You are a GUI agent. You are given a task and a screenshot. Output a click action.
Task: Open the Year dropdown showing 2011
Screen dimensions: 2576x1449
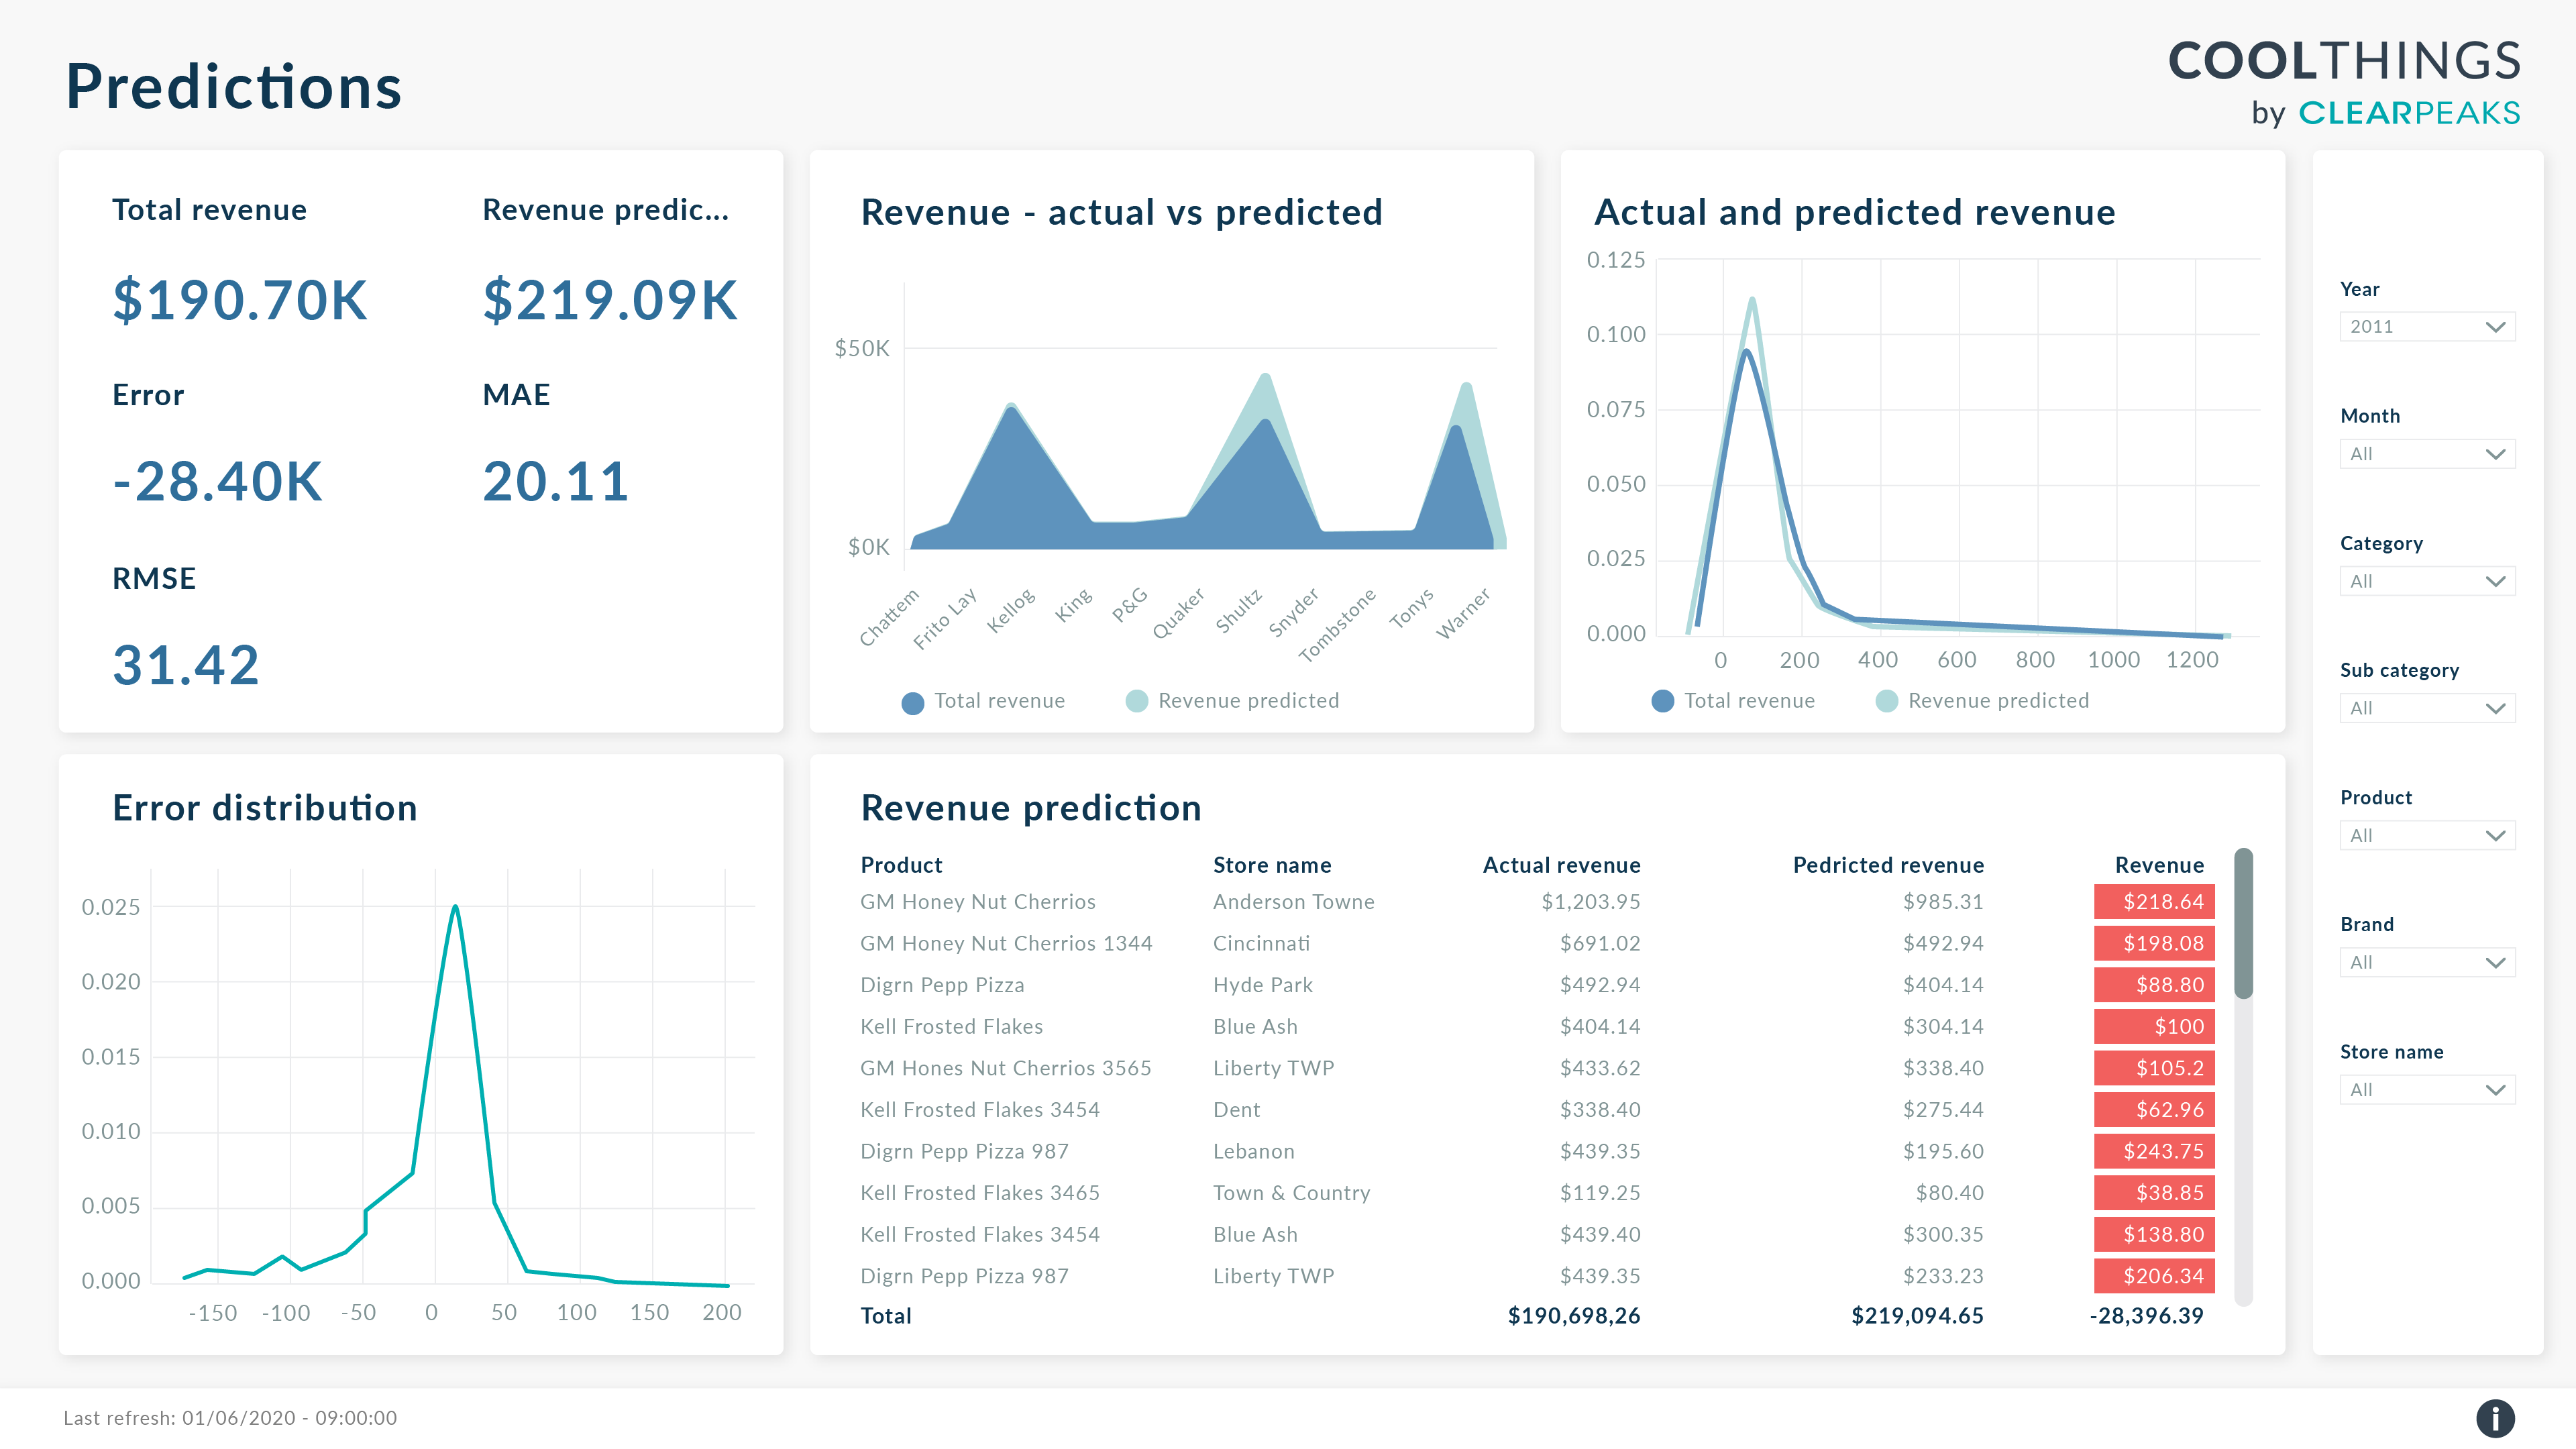pos(2427,327)
